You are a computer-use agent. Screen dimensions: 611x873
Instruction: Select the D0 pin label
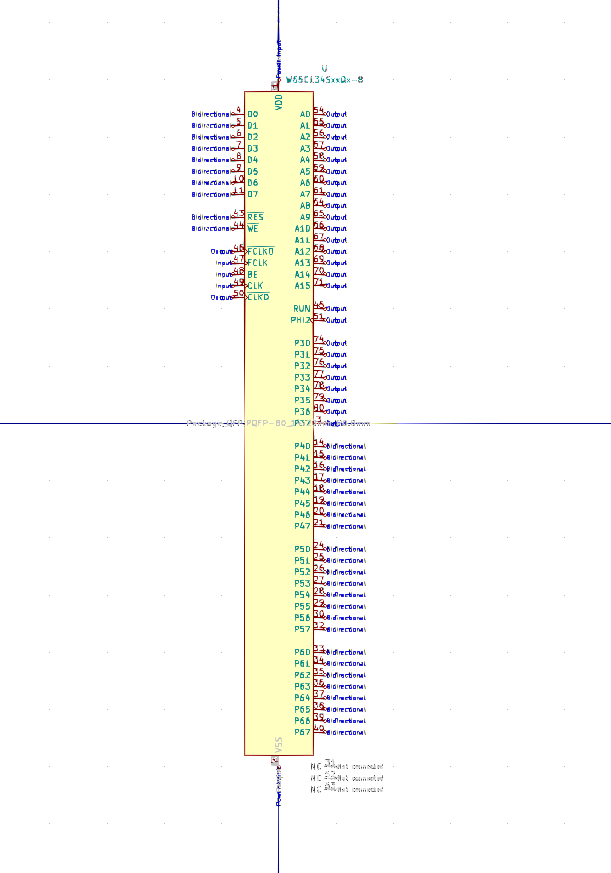pos(253,114)
